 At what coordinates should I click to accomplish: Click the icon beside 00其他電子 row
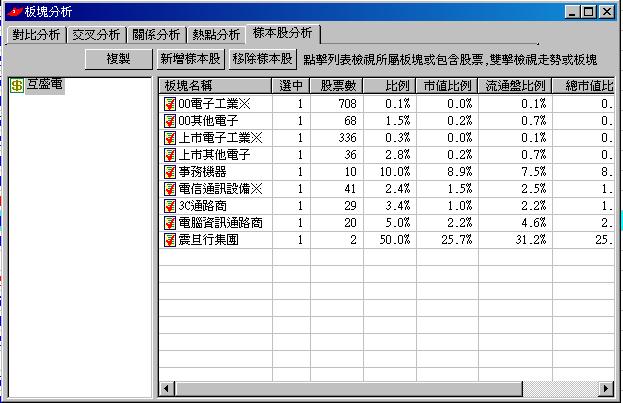point(169,121)
